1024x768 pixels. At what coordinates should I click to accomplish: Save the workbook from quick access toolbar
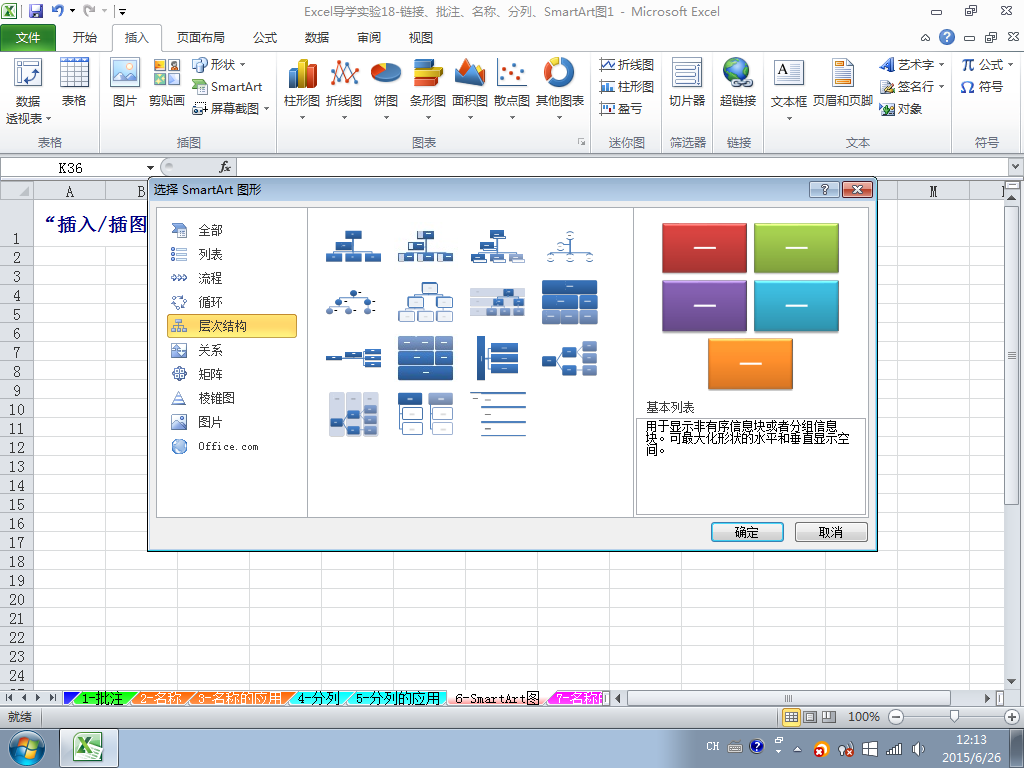coord(36,11)
